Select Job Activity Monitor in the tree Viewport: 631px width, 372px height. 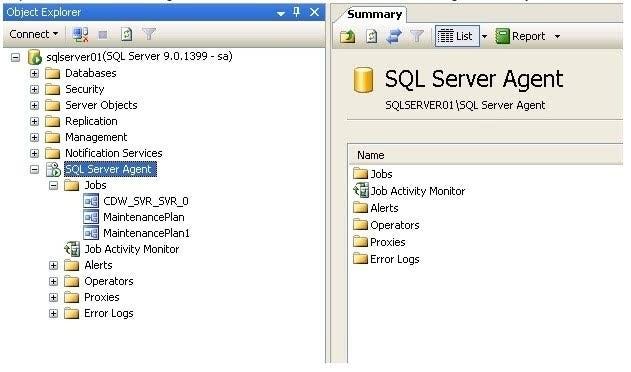click(x=132, y=249)
